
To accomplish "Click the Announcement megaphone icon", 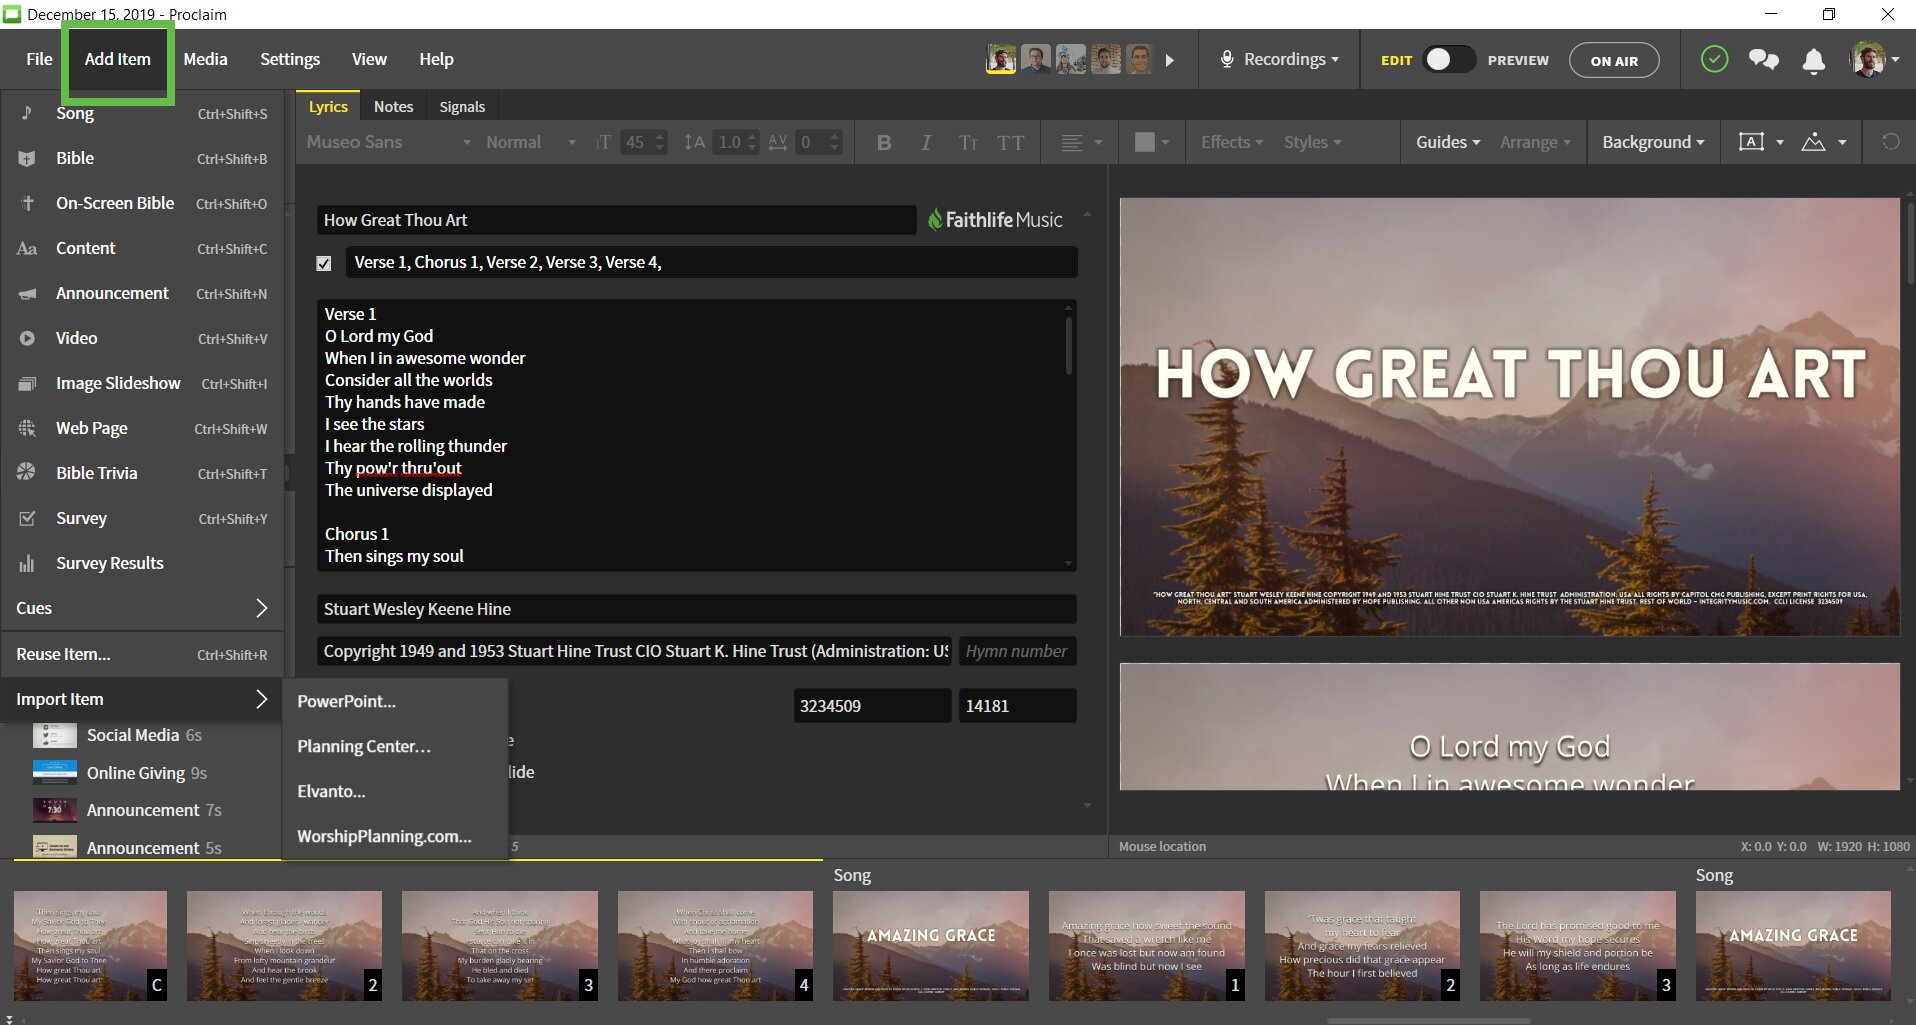I will pyautogui.click(x=27, y=293).
